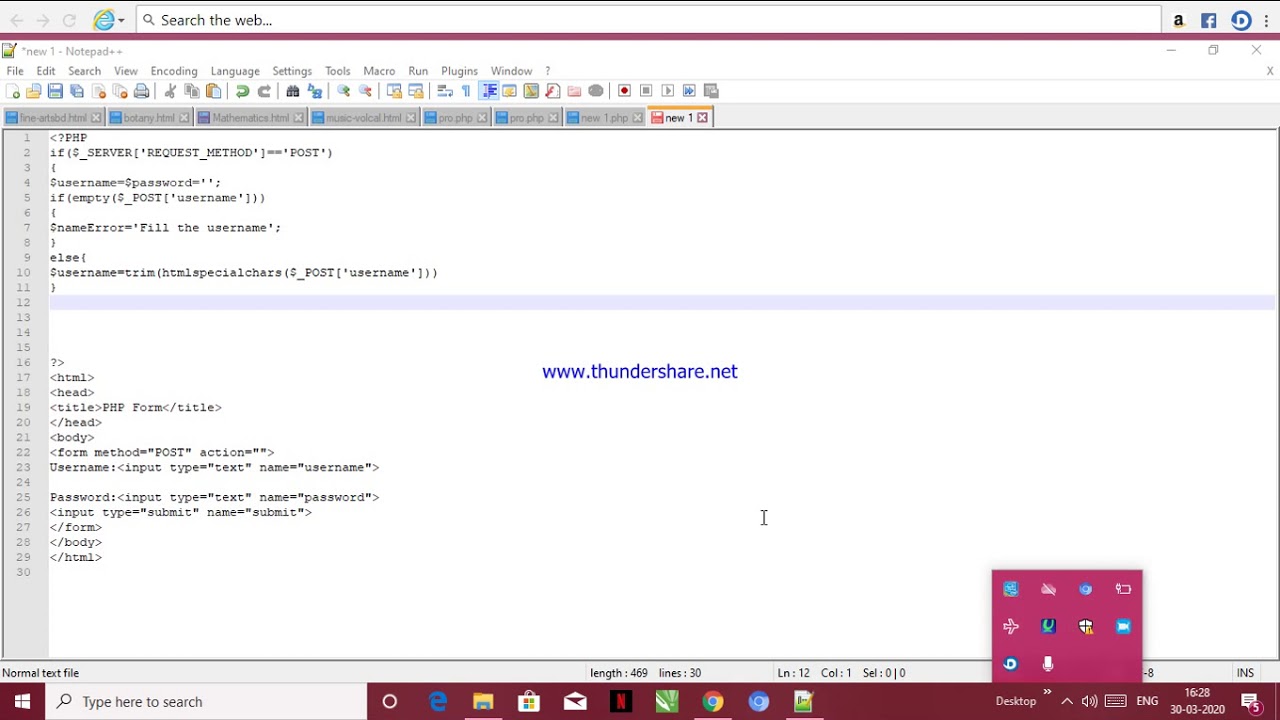Click the Undo arrow icon
Viewport: 1280px width, 720px height.
pos(242,91)
